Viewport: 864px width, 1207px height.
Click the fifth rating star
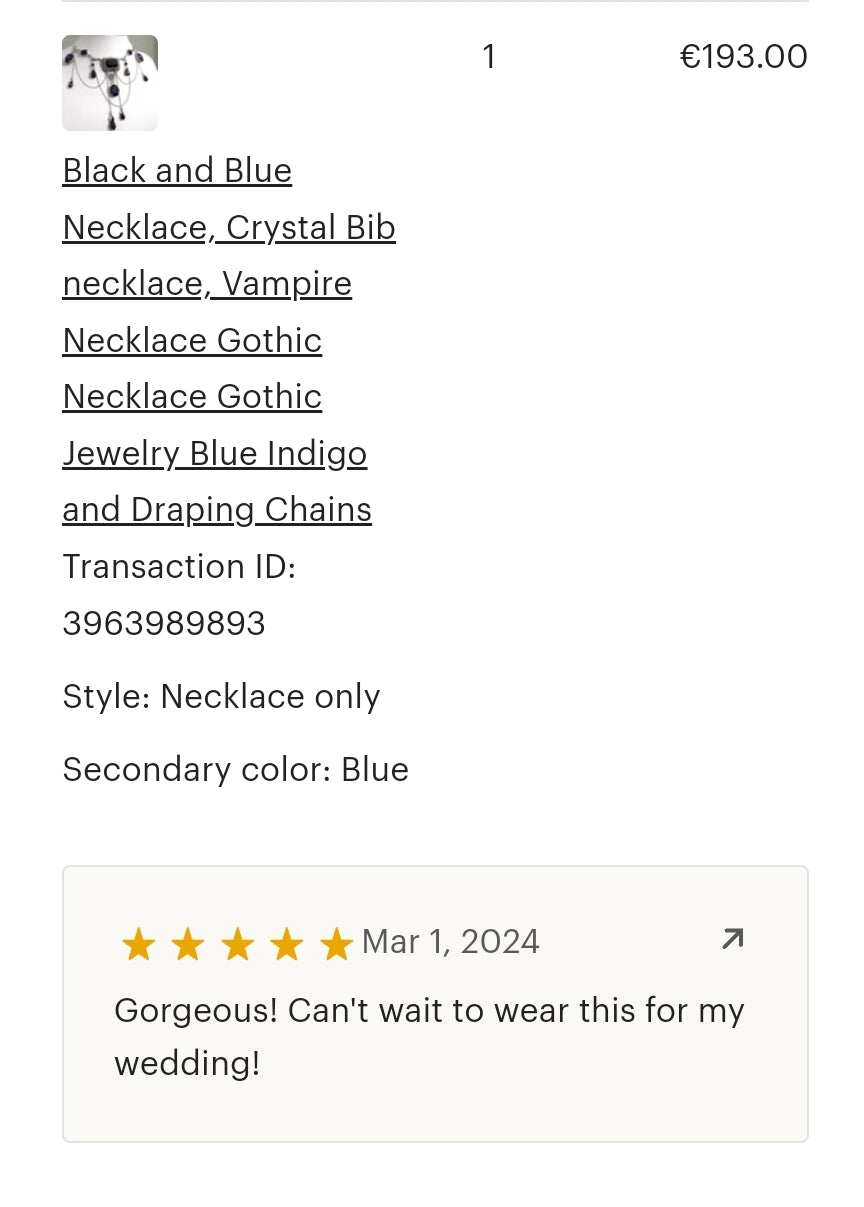(336, 944)
